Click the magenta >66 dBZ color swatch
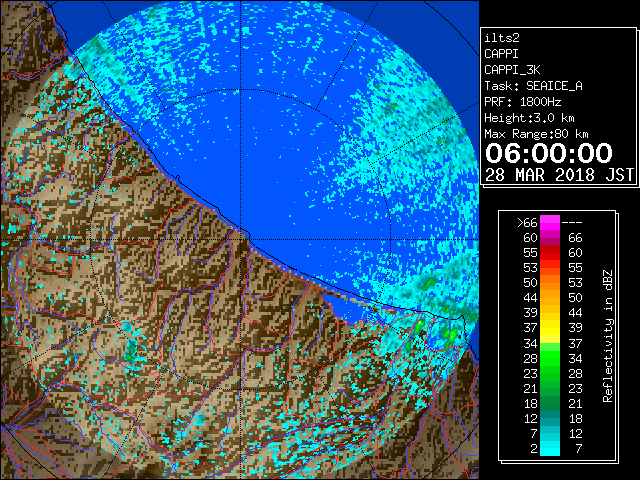This screenshot has width=640, height=480. (x=550, y=223)
